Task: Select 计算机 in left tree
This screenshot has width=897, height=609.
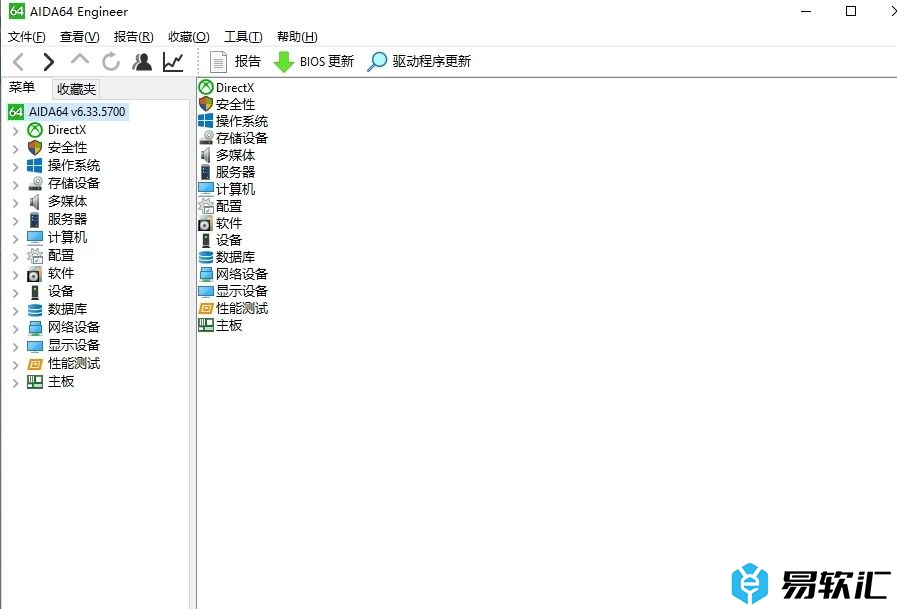Action: (x=68, y=237)
